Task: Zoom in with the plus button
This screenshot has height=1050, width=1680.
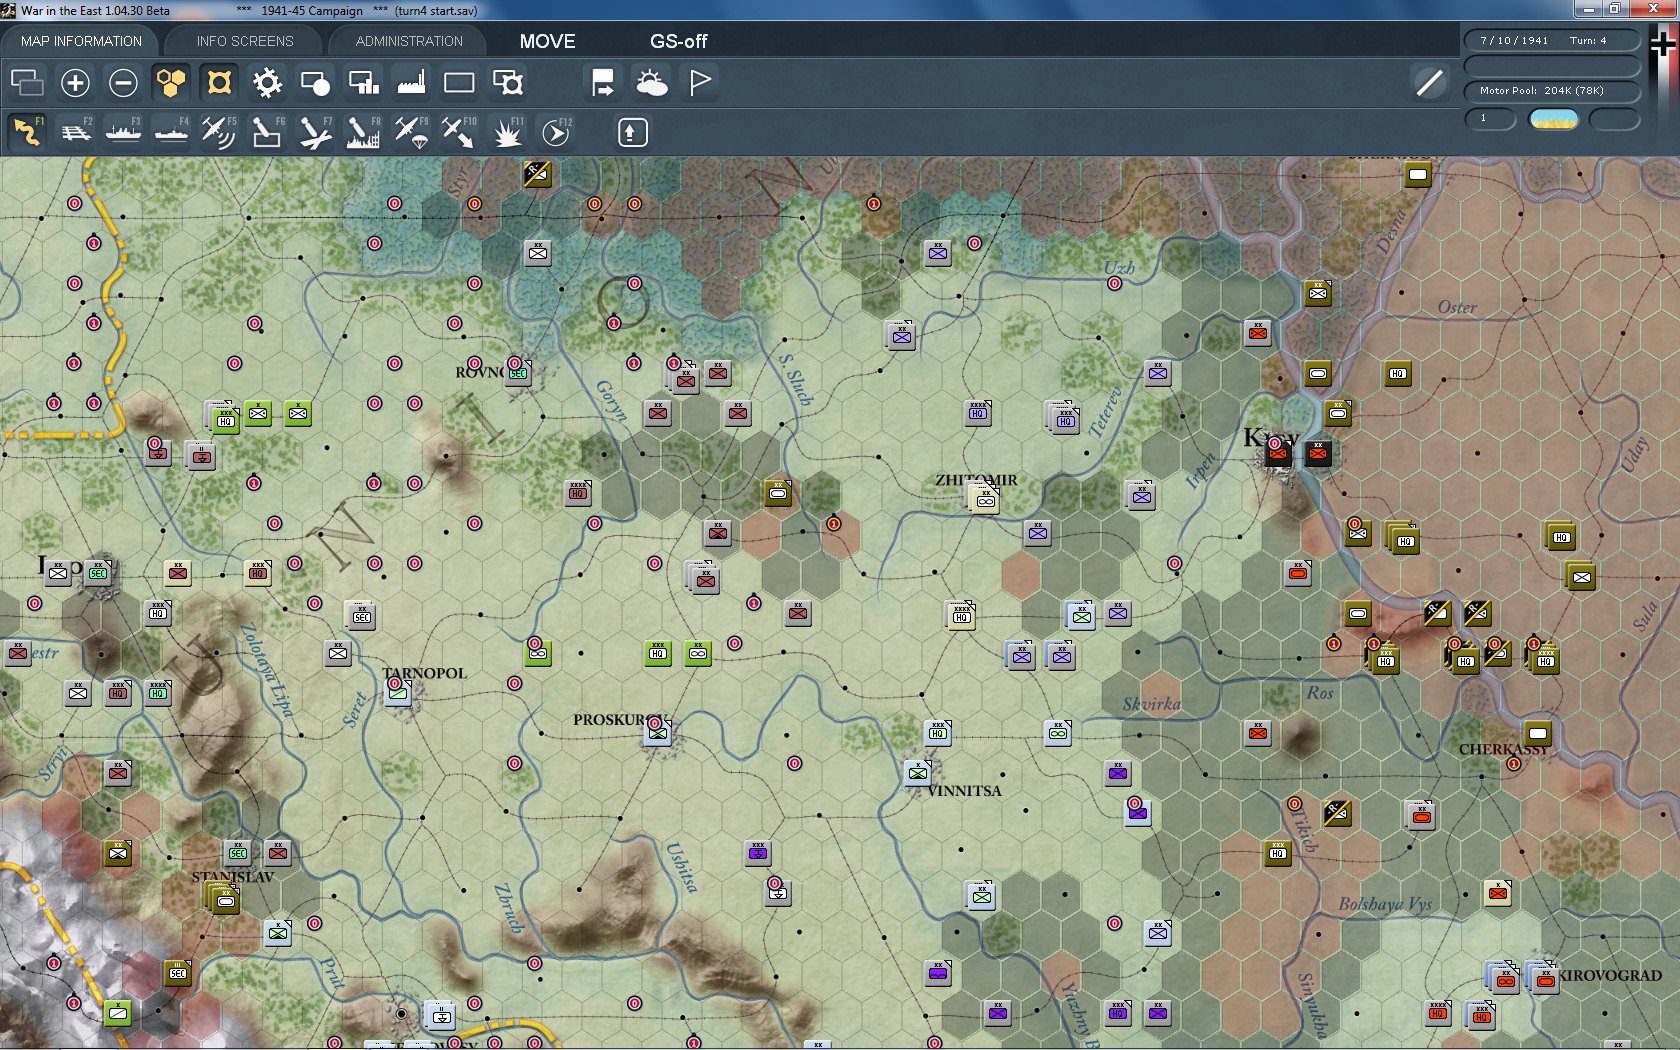Action: click(75, 82)
